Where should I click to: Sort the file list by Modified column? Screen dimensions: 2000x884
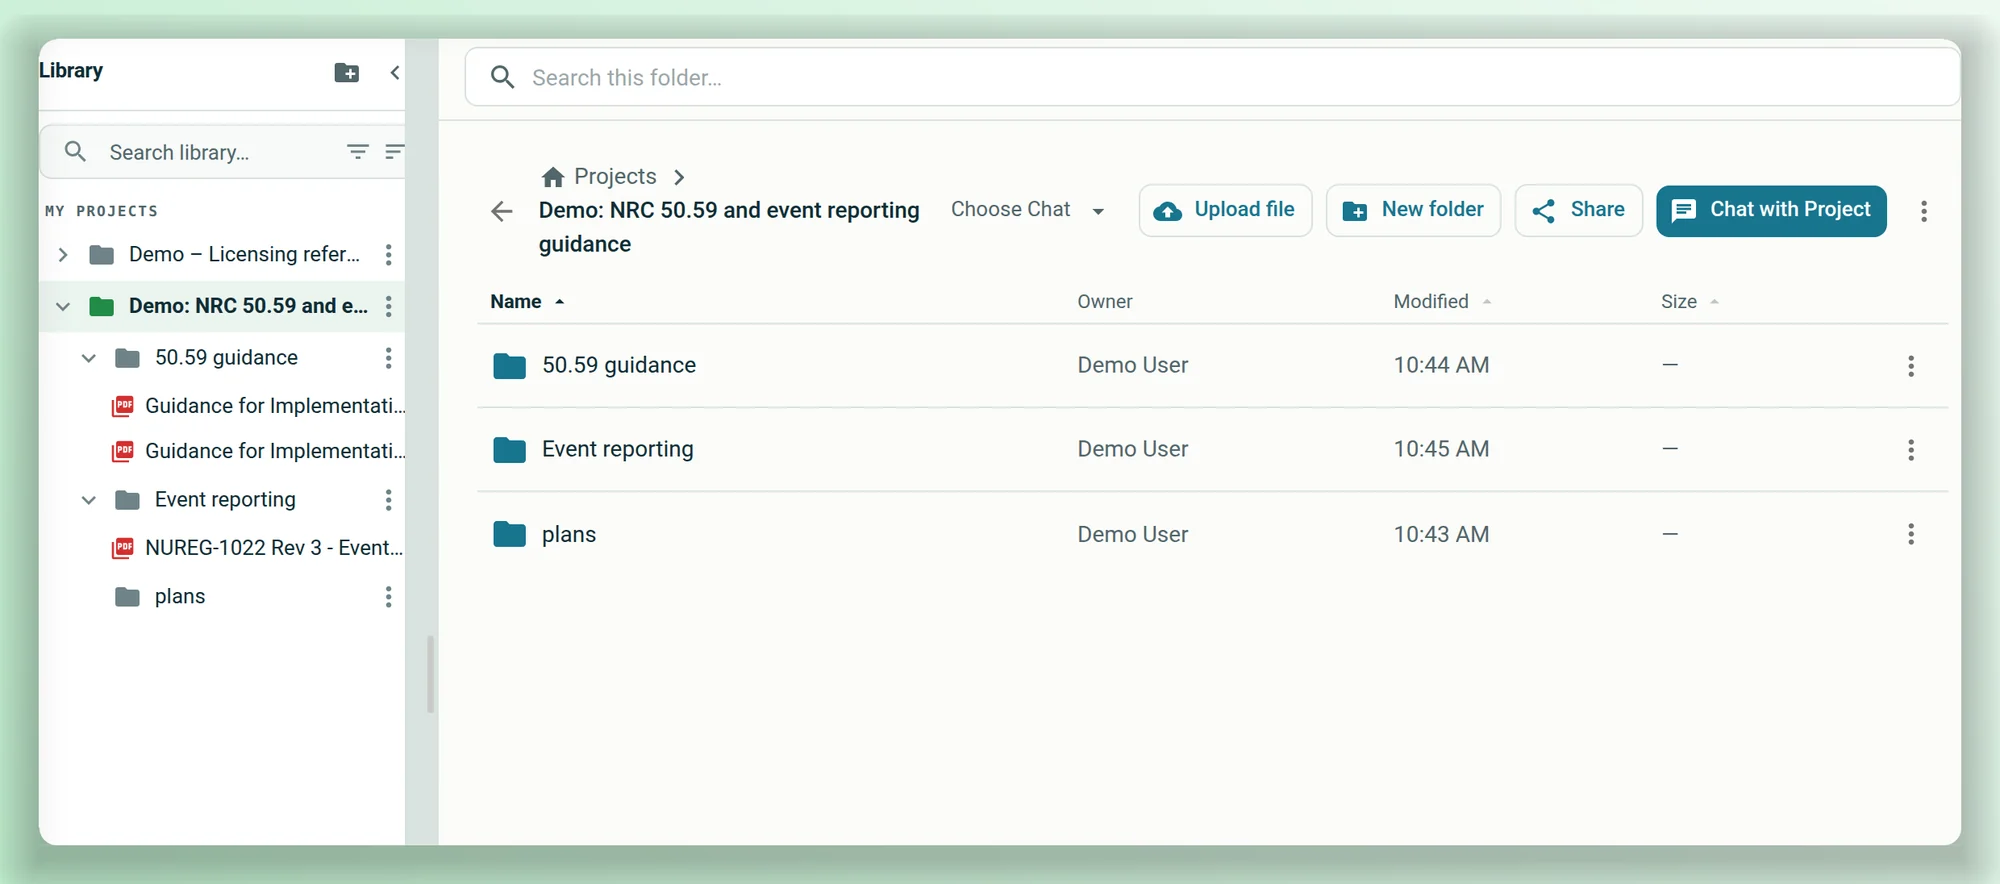point(1442,302)
